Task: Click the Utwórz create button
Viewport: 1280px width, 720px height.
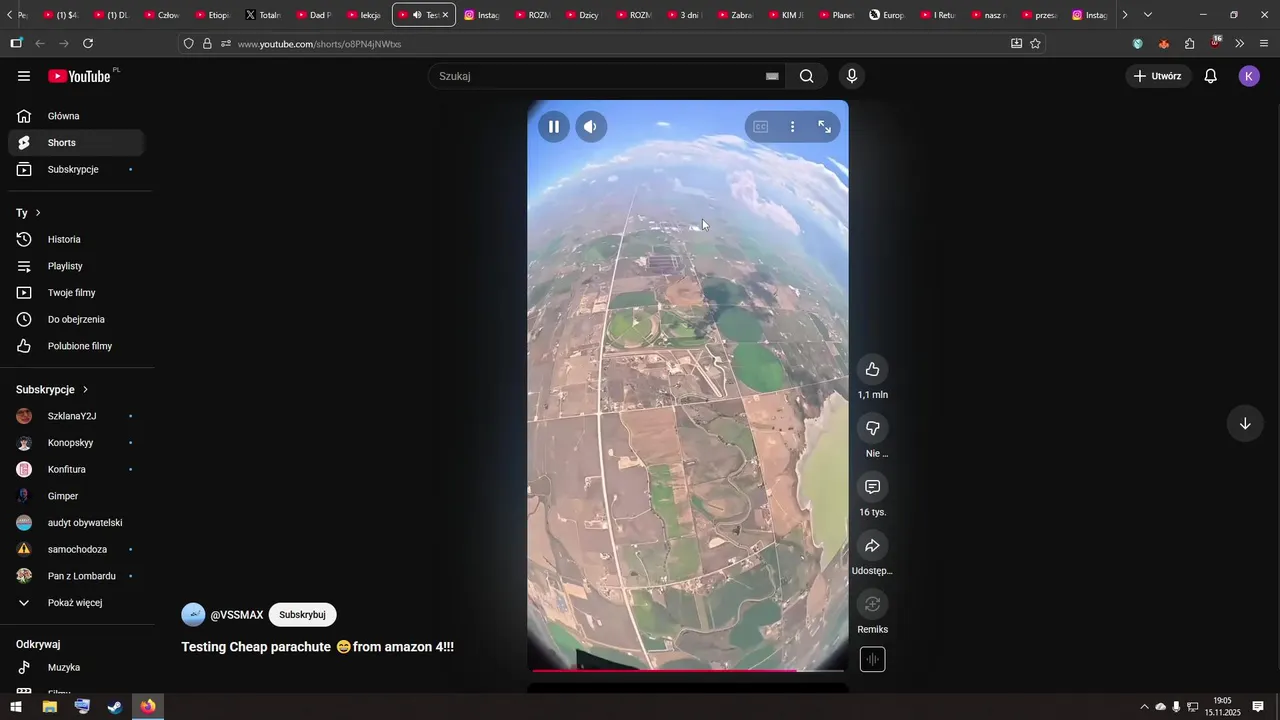Action: point(1158,76)
